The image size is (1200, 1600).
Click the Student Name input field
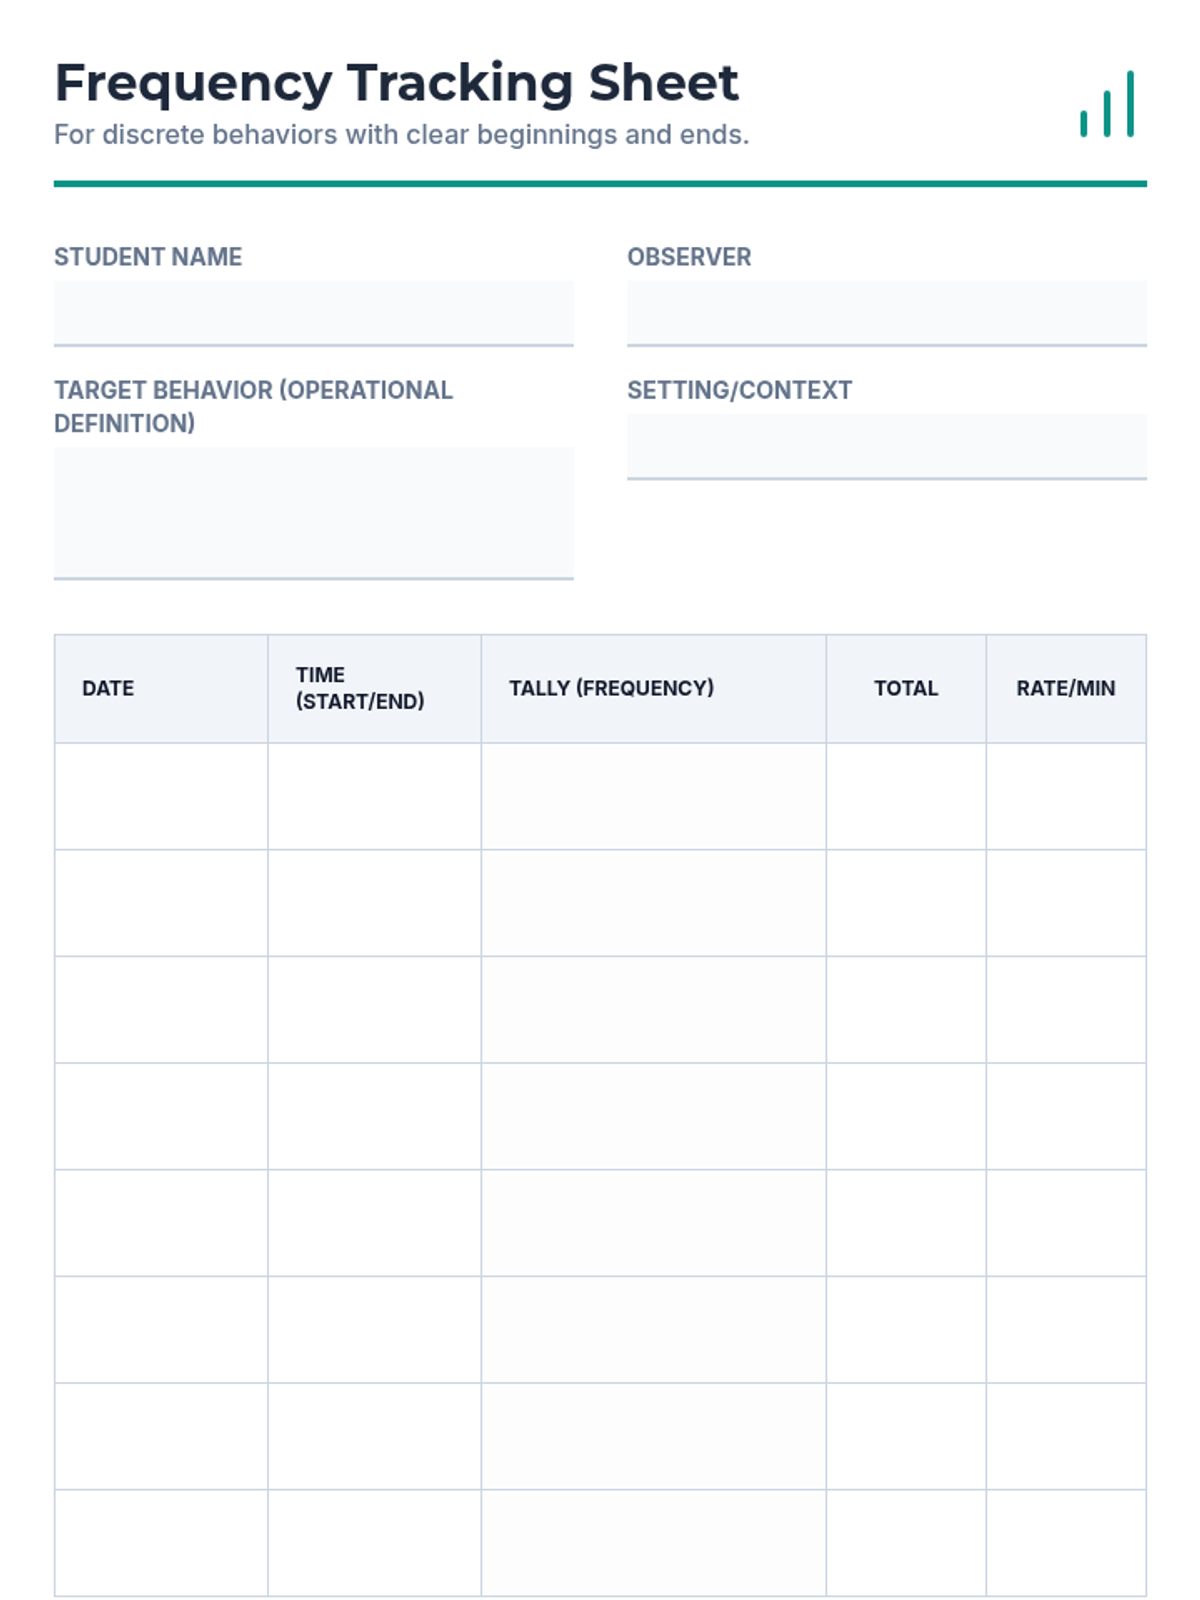pos(313,313)
